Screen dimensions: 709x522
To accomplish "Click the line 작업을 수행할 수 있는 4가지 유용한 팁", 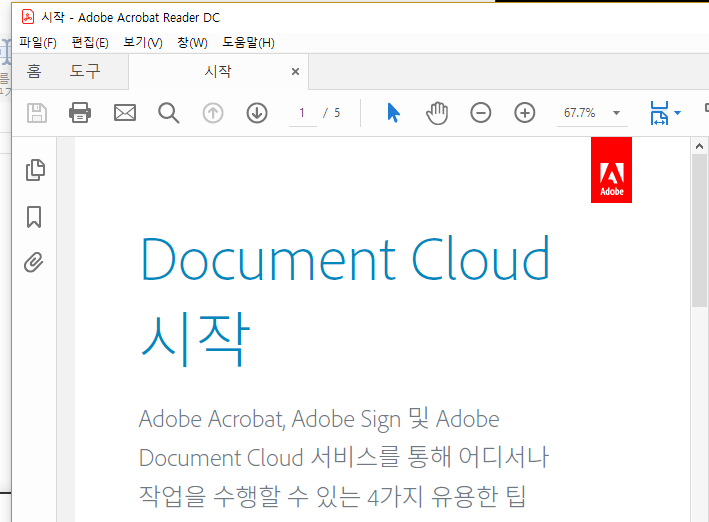I will [332, 497].
